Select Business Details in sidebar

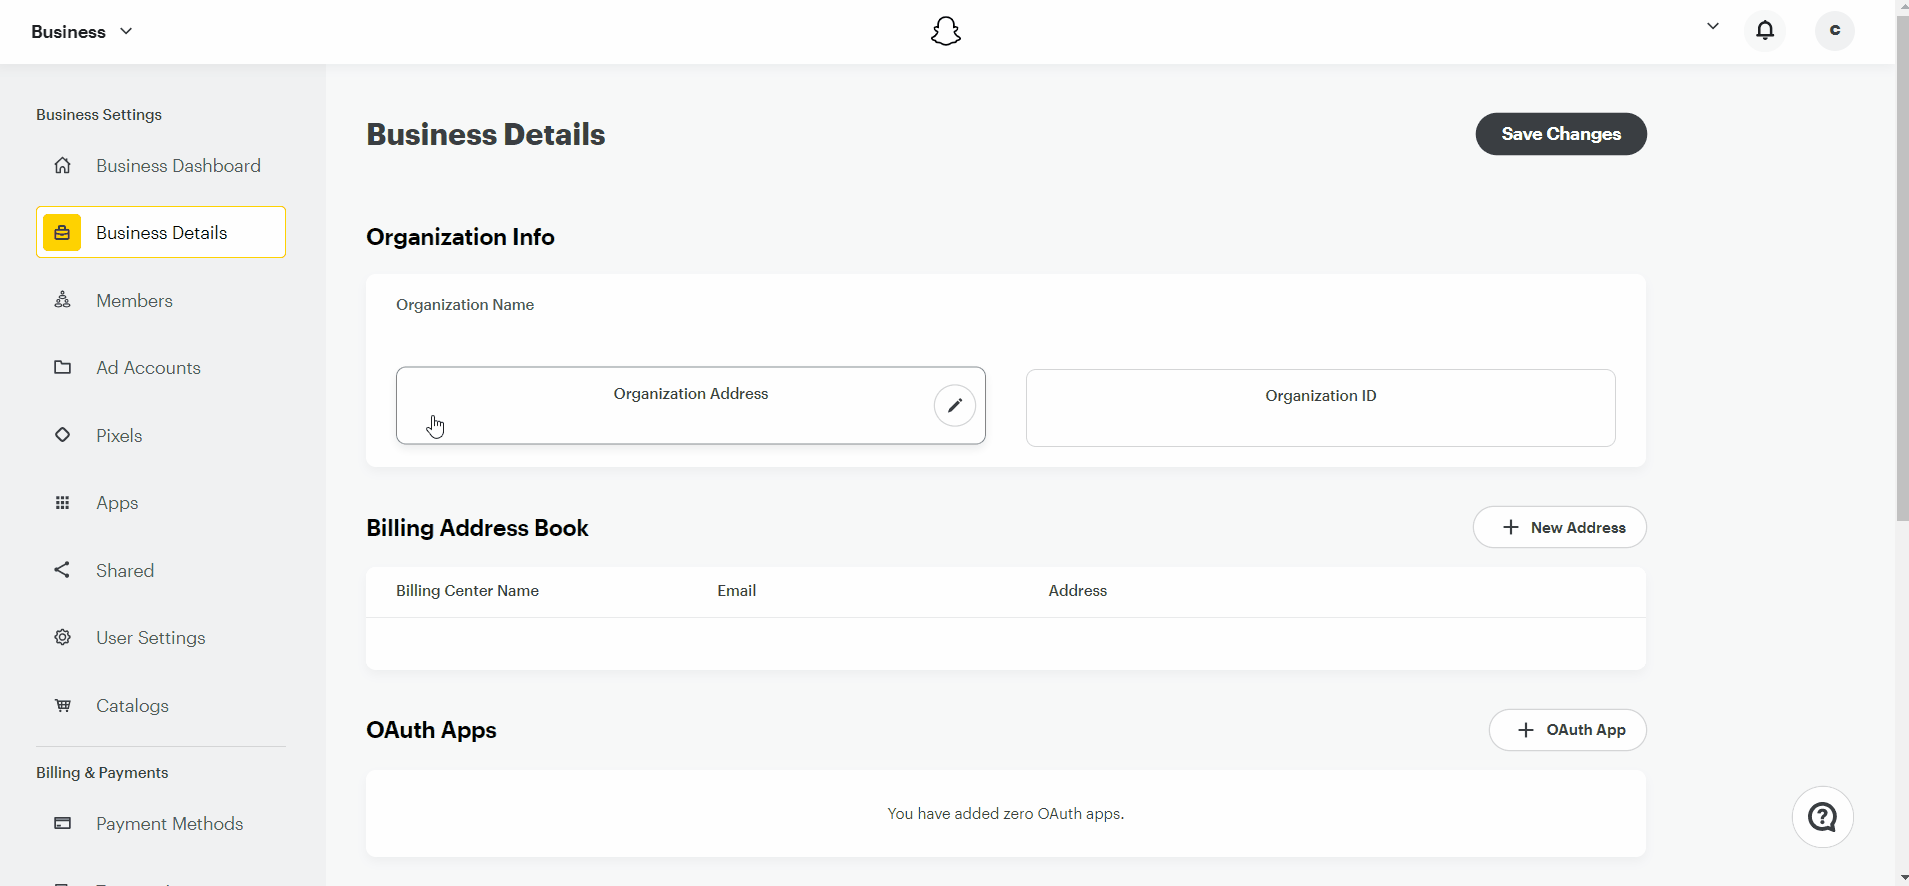point(161,232)
